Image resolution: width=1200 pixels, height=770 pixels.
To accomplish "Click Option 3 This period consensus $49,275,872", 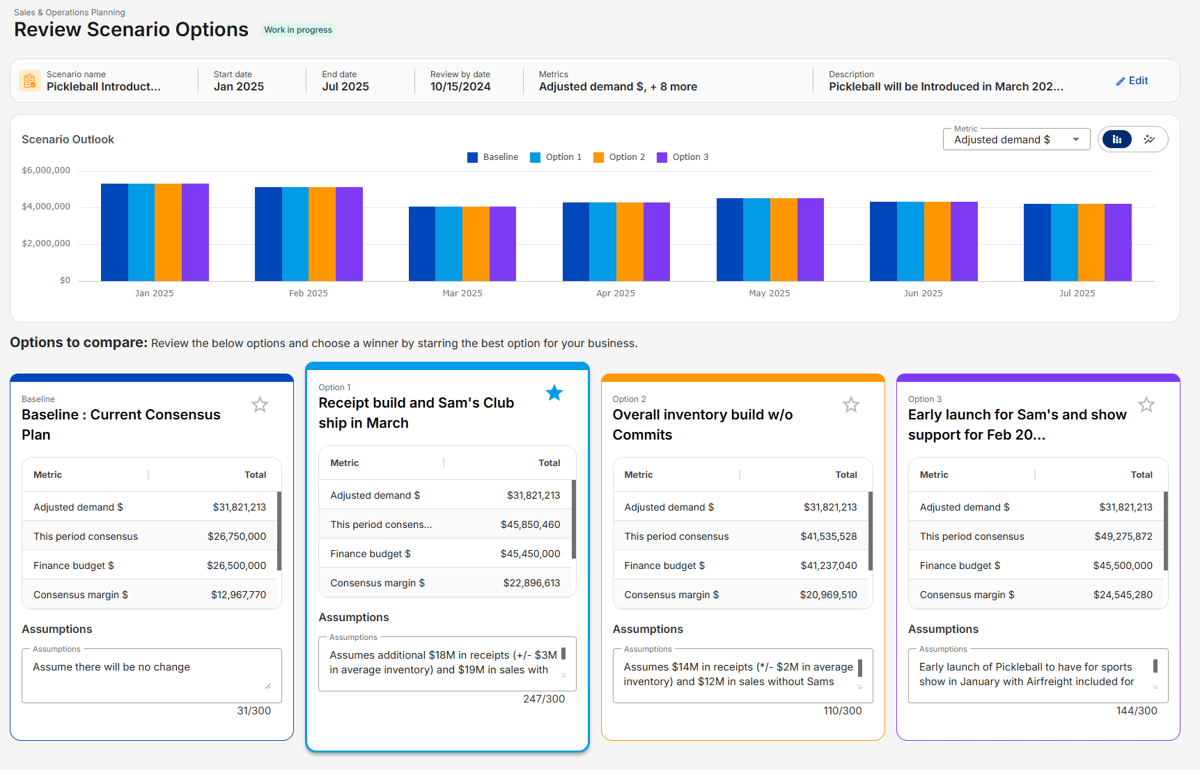I will click(1036, 536).
